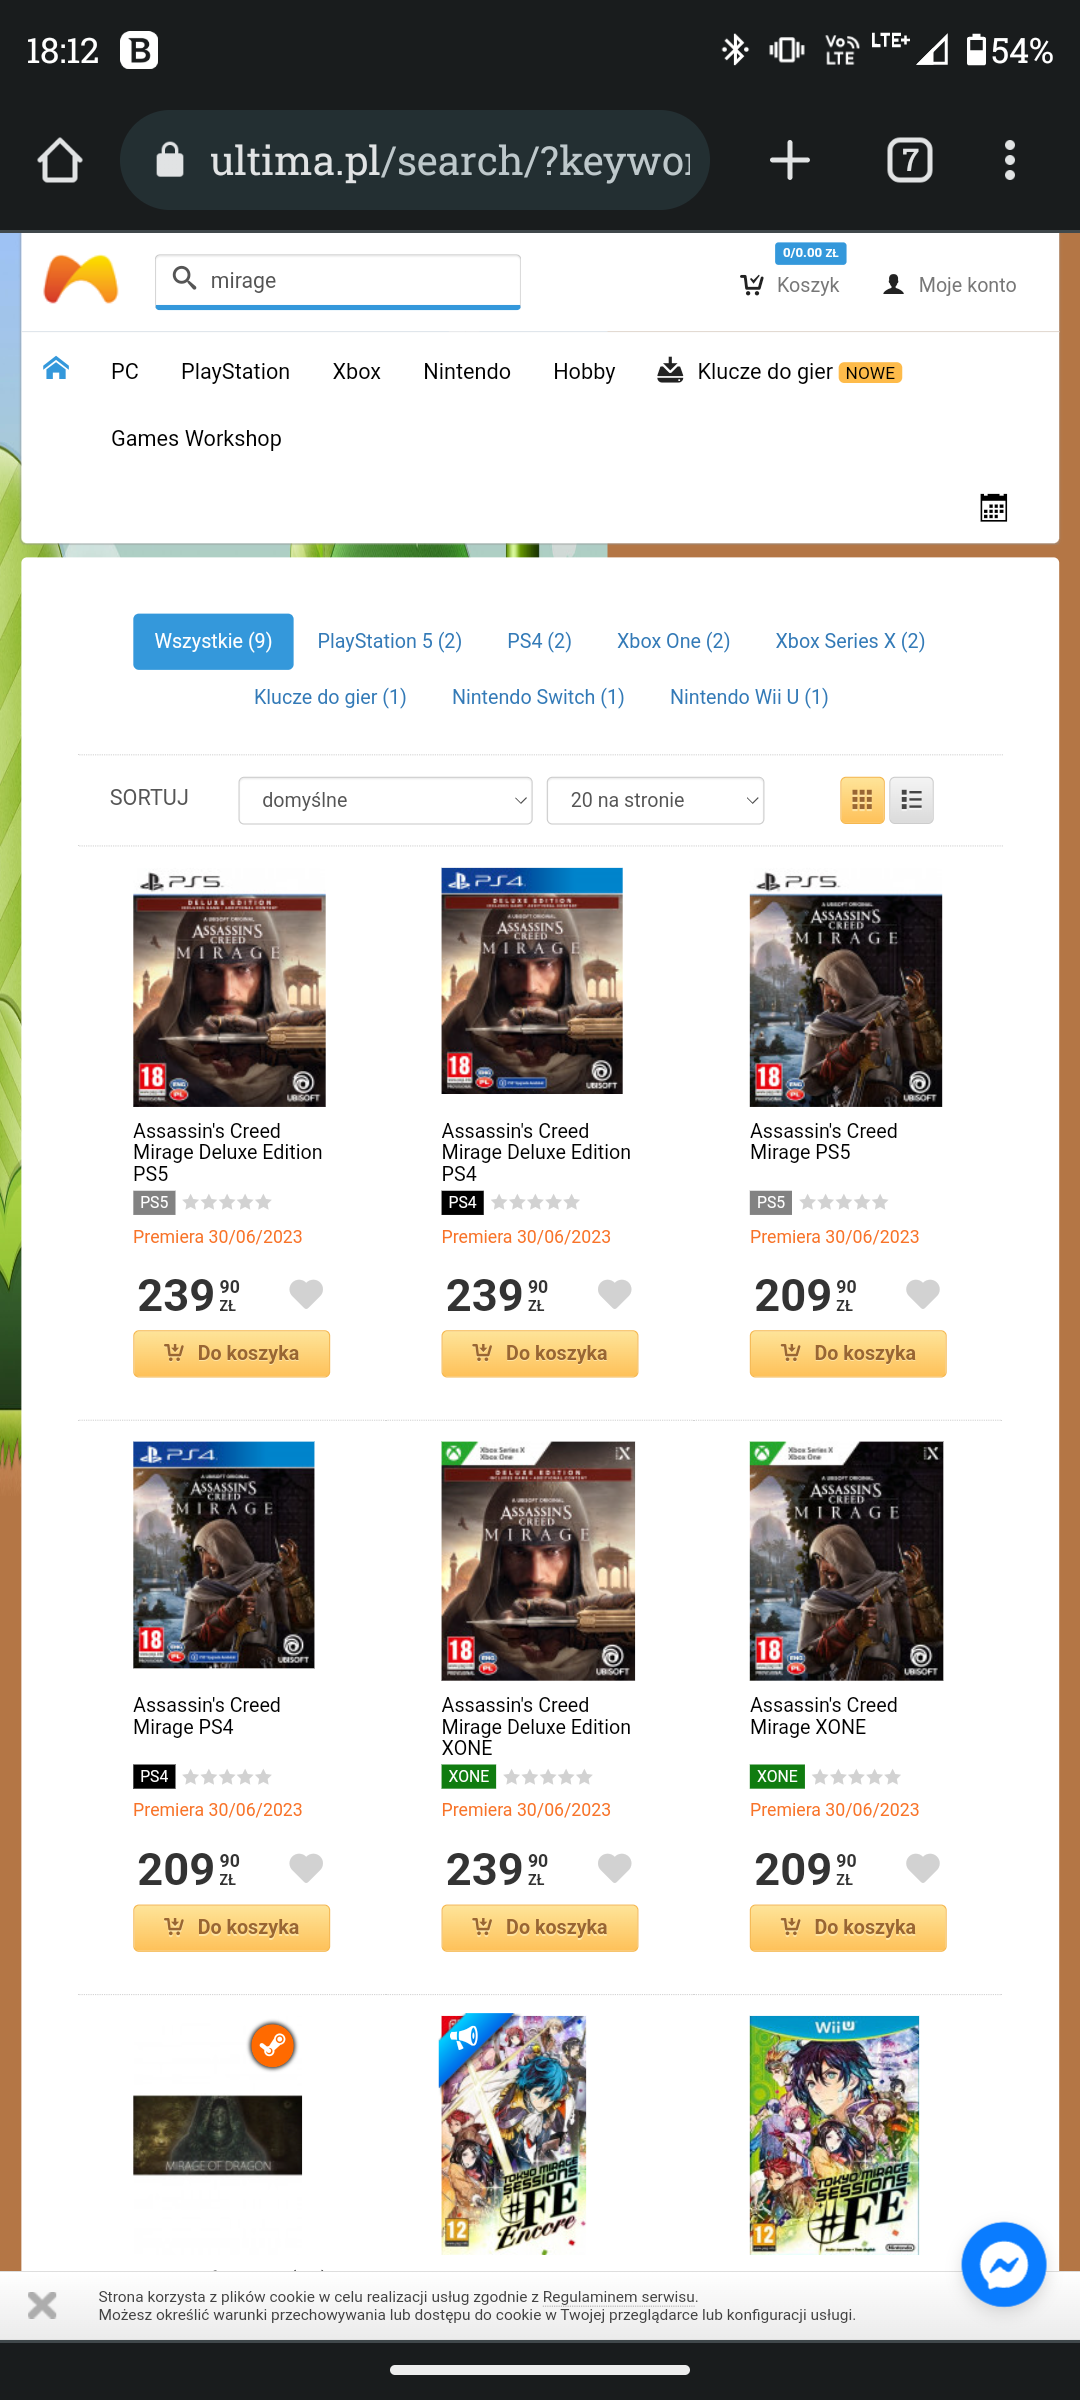1080x2400 pixels.
Task: Dismiss the cookie notice with the X
Action: point(42,2305)
